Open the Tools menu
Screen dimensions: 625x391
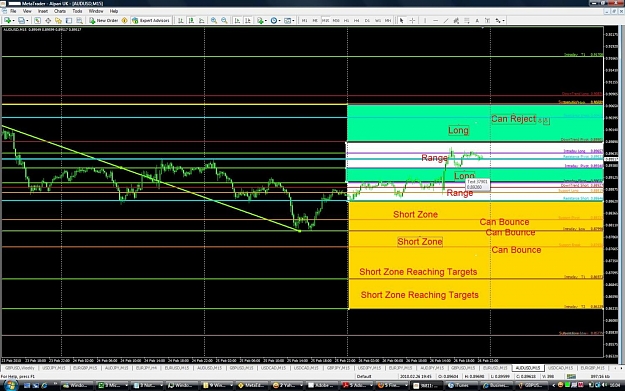tap(77, 11)
